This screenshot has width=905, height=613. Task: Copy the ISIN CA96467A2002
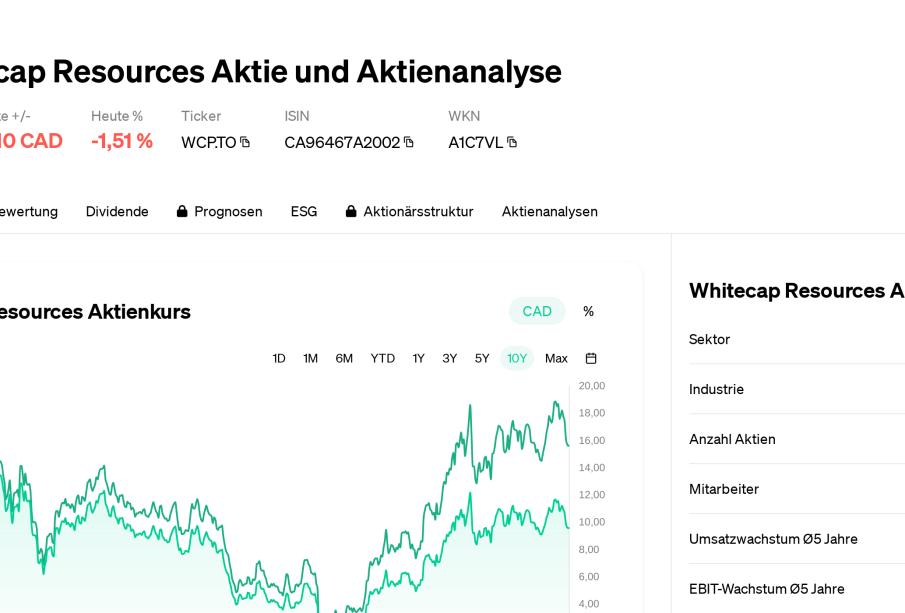point(409,142)
